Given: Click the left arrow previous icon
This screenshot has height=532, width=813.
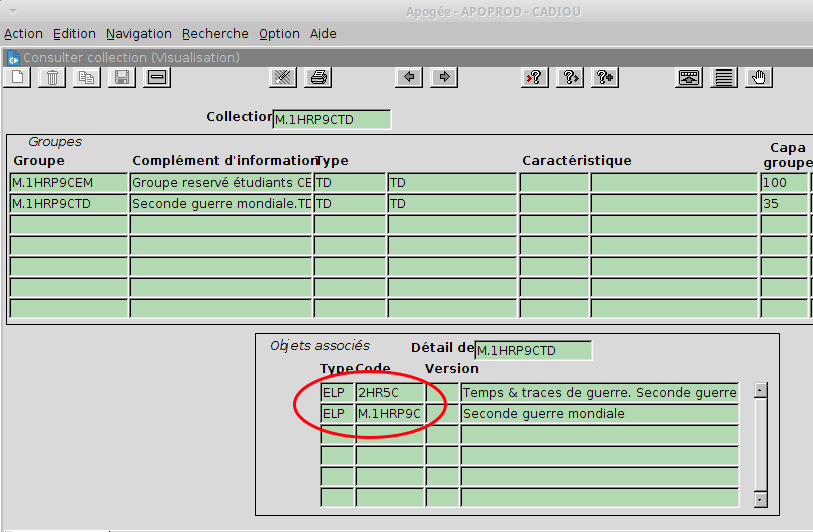Looking at the screenshot, I should click(408, 78).
